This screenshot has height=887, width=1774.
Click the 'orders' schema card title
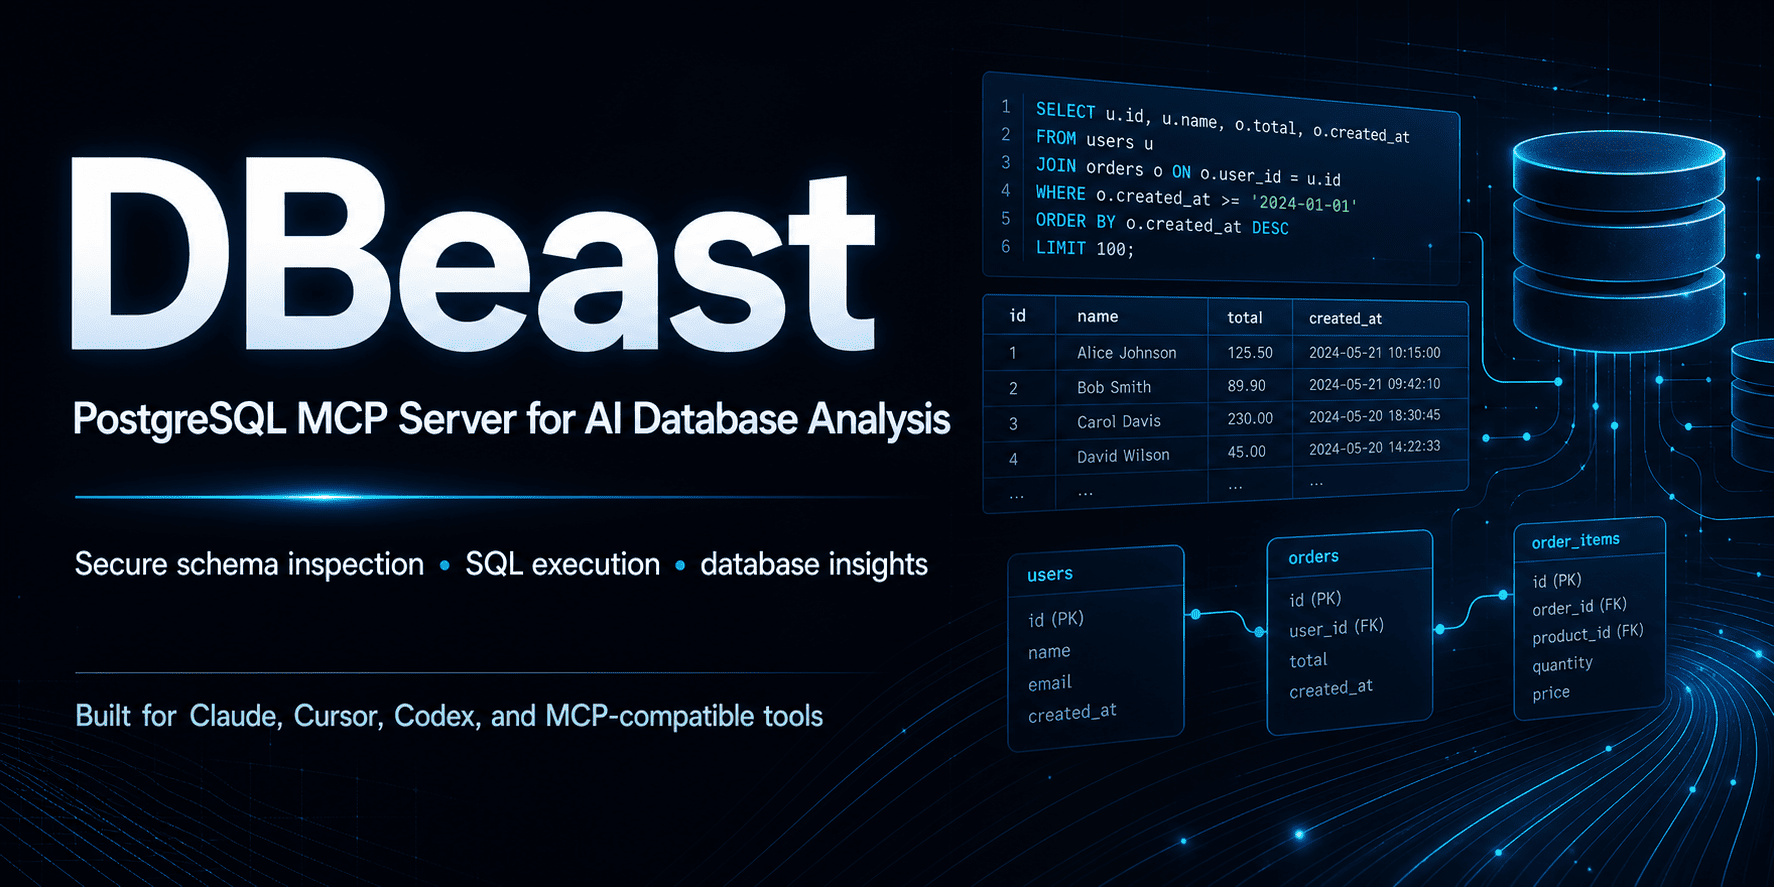(x=1314, y=557)
